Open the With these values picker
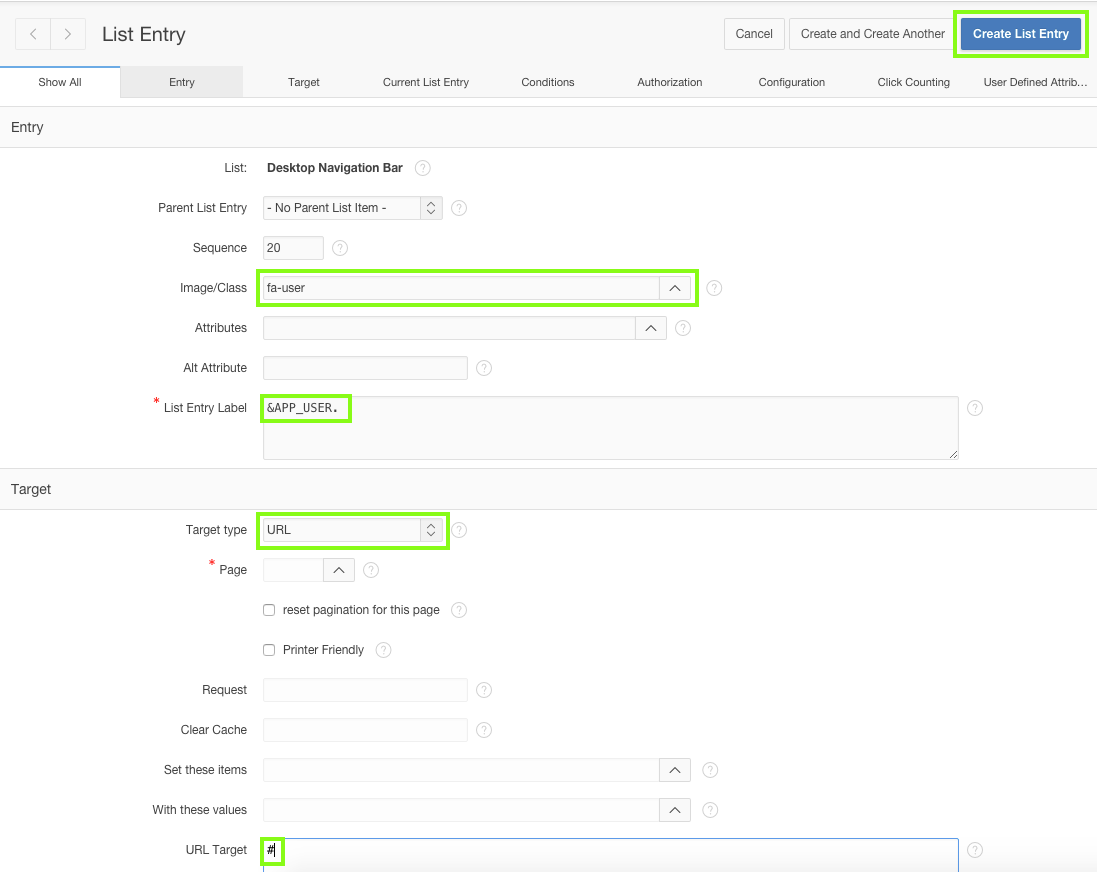Viewport: 1097px width, 872px height. (x=674, y=809)
